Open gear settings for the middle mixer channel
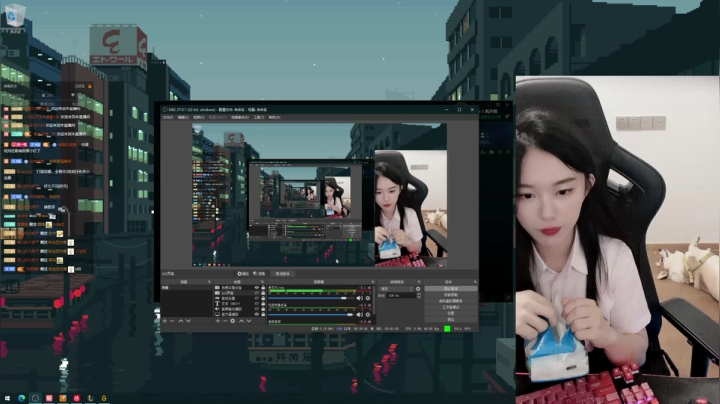 (368, 315)
